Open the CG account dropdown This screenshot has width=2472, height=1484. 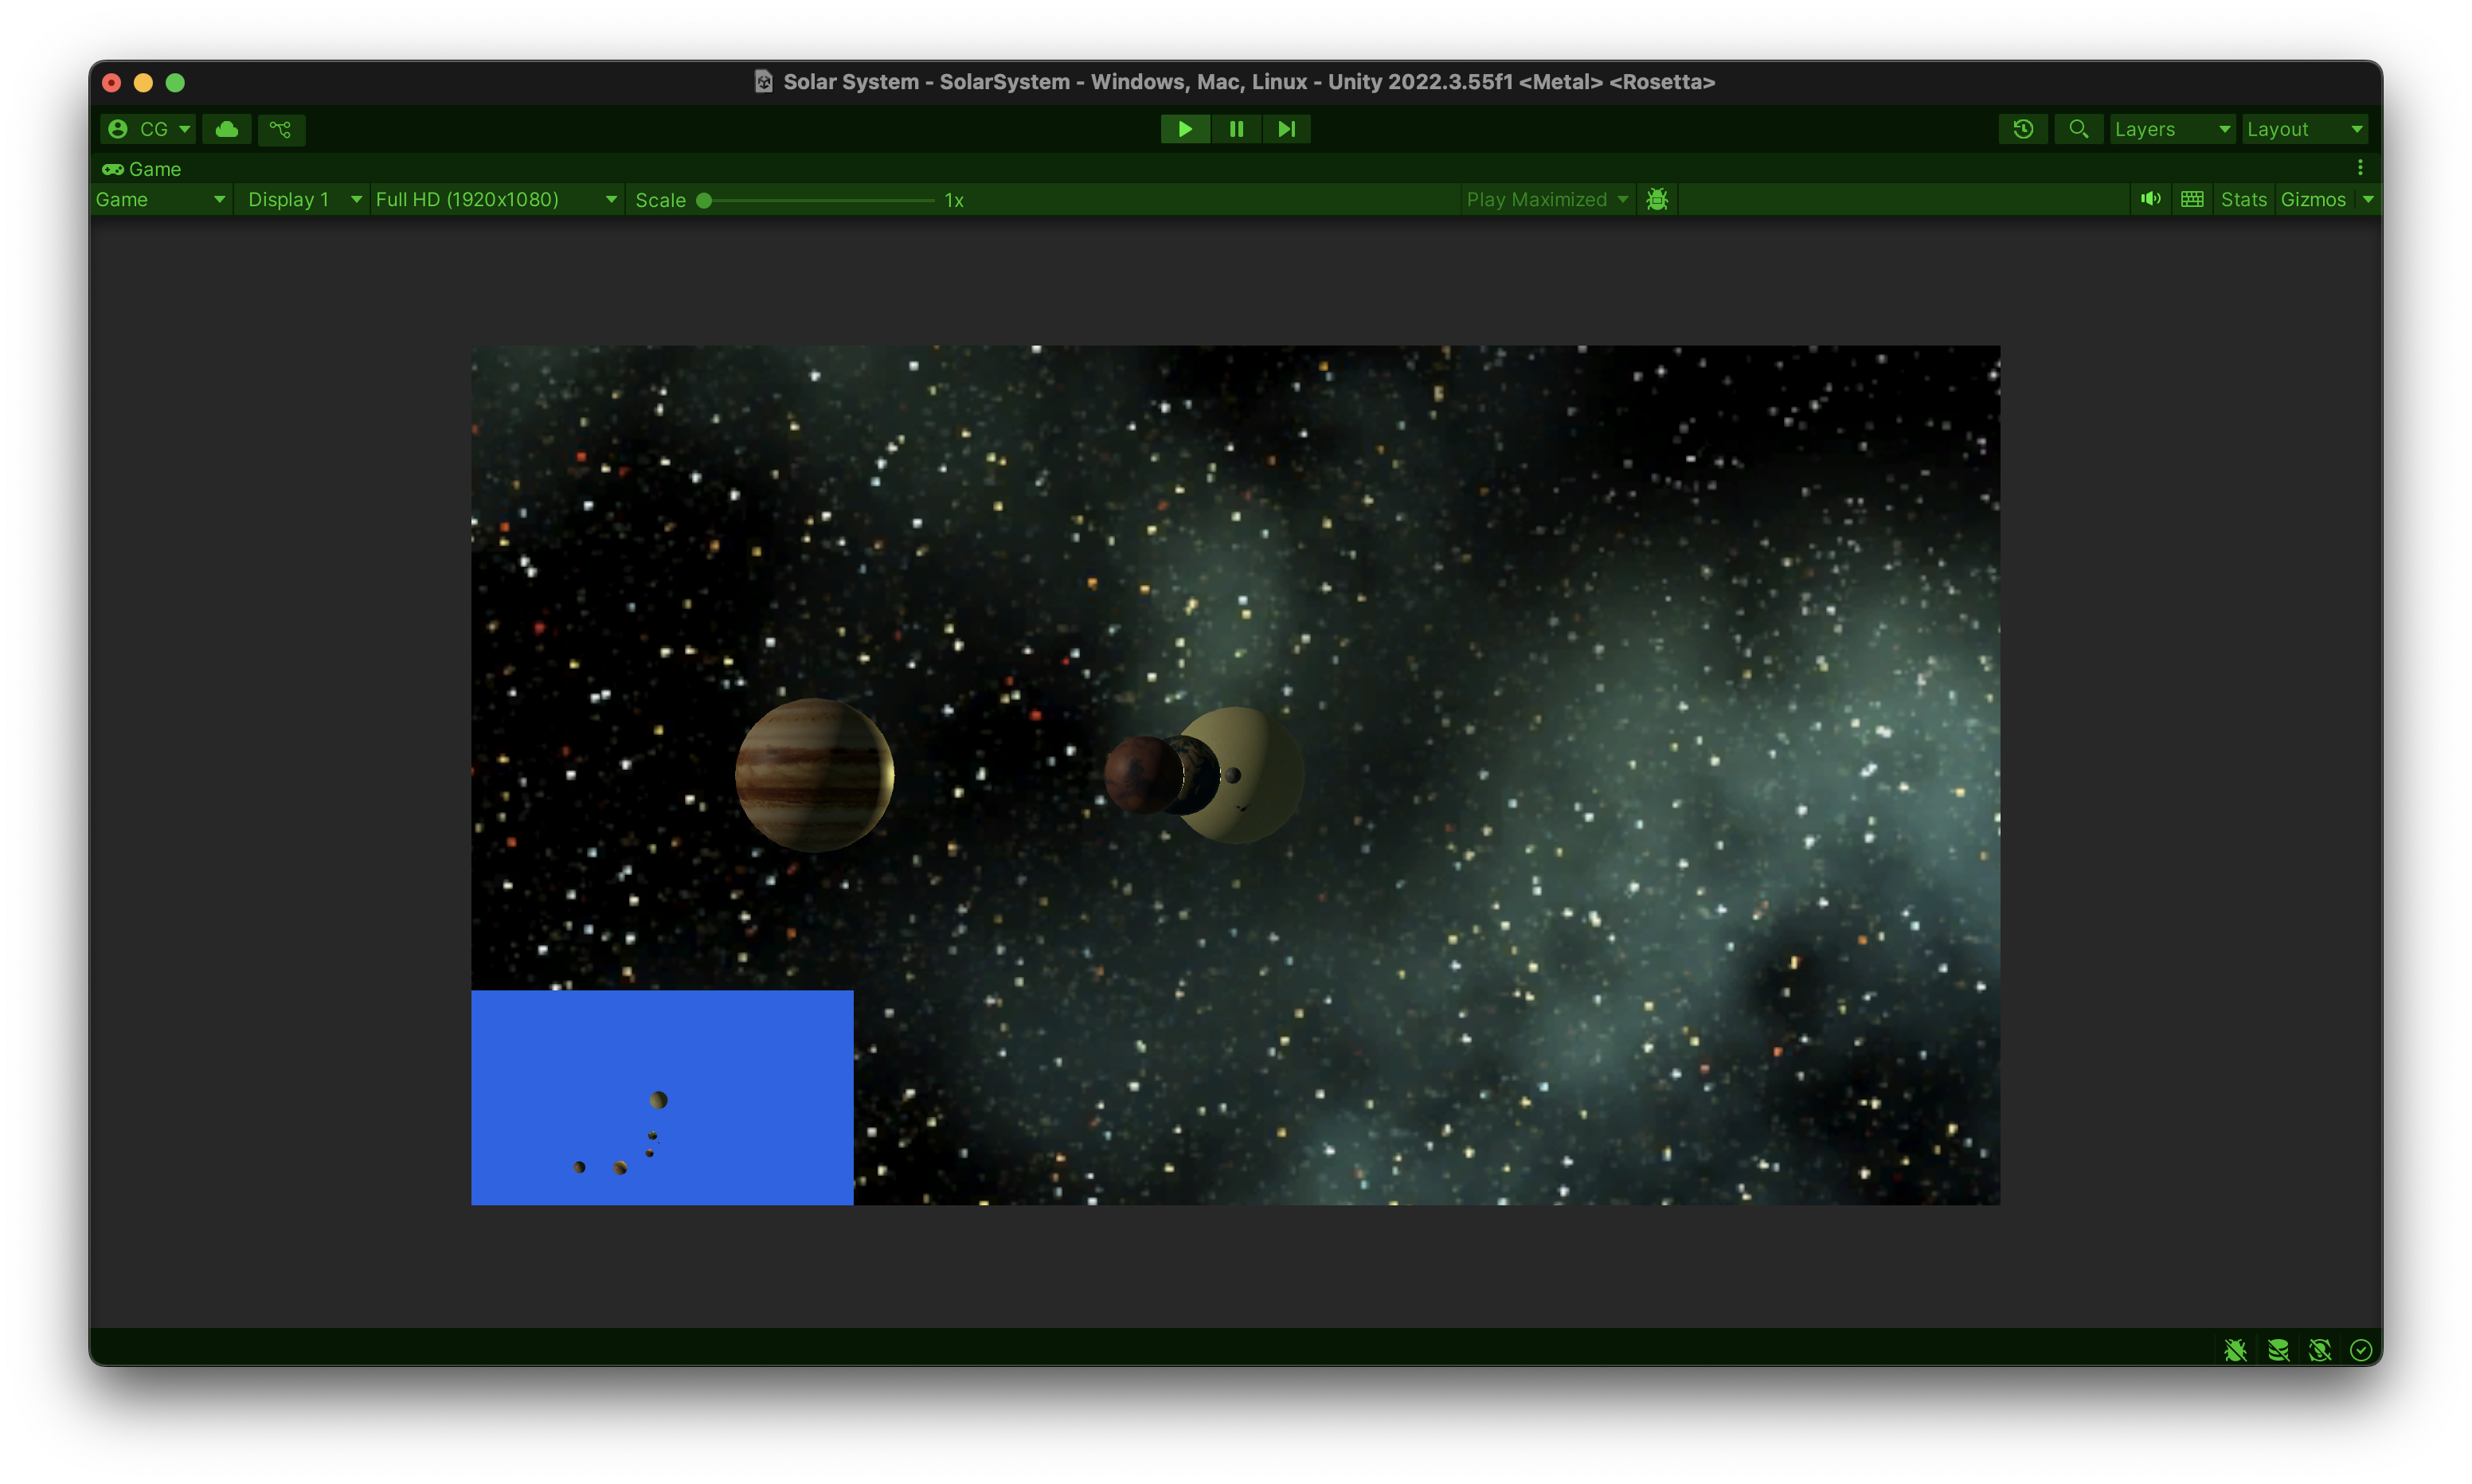148,129
